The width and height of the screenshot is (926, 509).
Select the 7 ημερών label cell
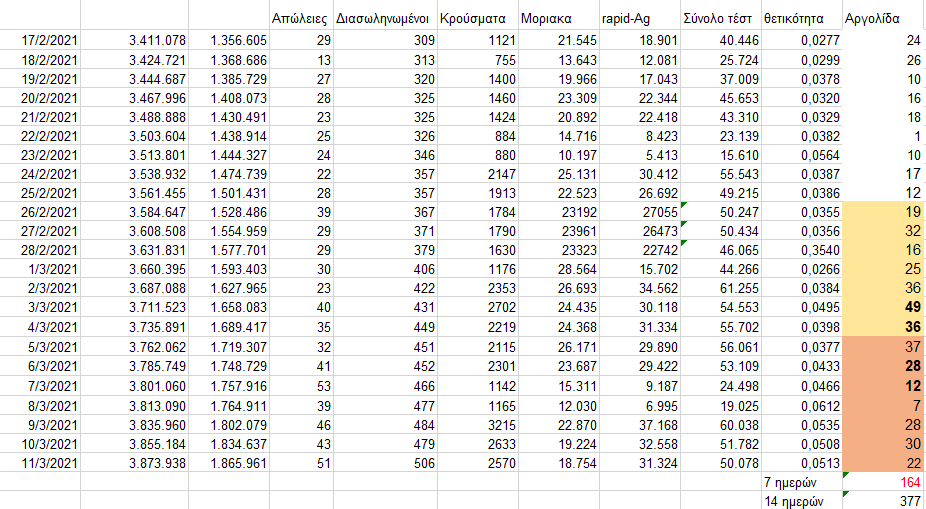click(800, 482)
